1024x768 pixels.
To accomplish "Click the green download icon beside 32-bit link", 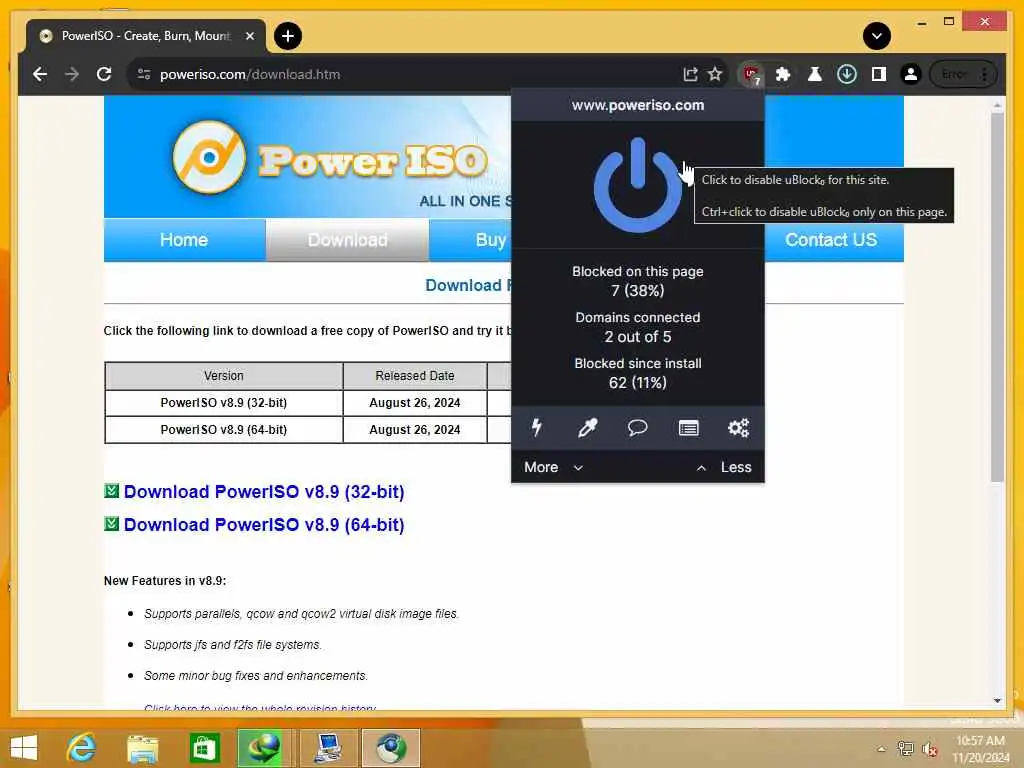I will (112, 490).
